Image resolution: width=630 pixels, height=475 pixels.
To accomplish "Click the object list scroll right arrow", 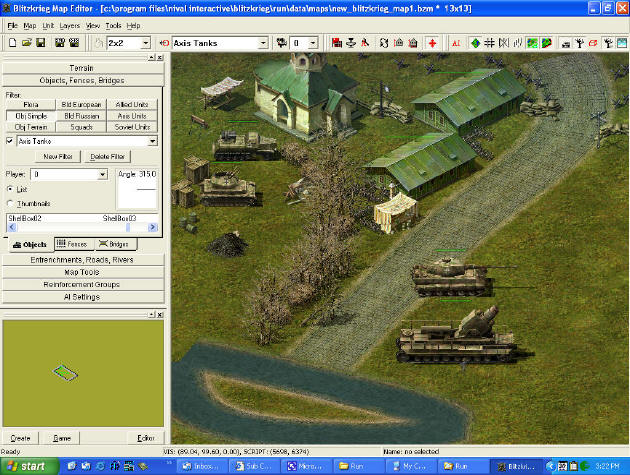I will coord(153,227).
